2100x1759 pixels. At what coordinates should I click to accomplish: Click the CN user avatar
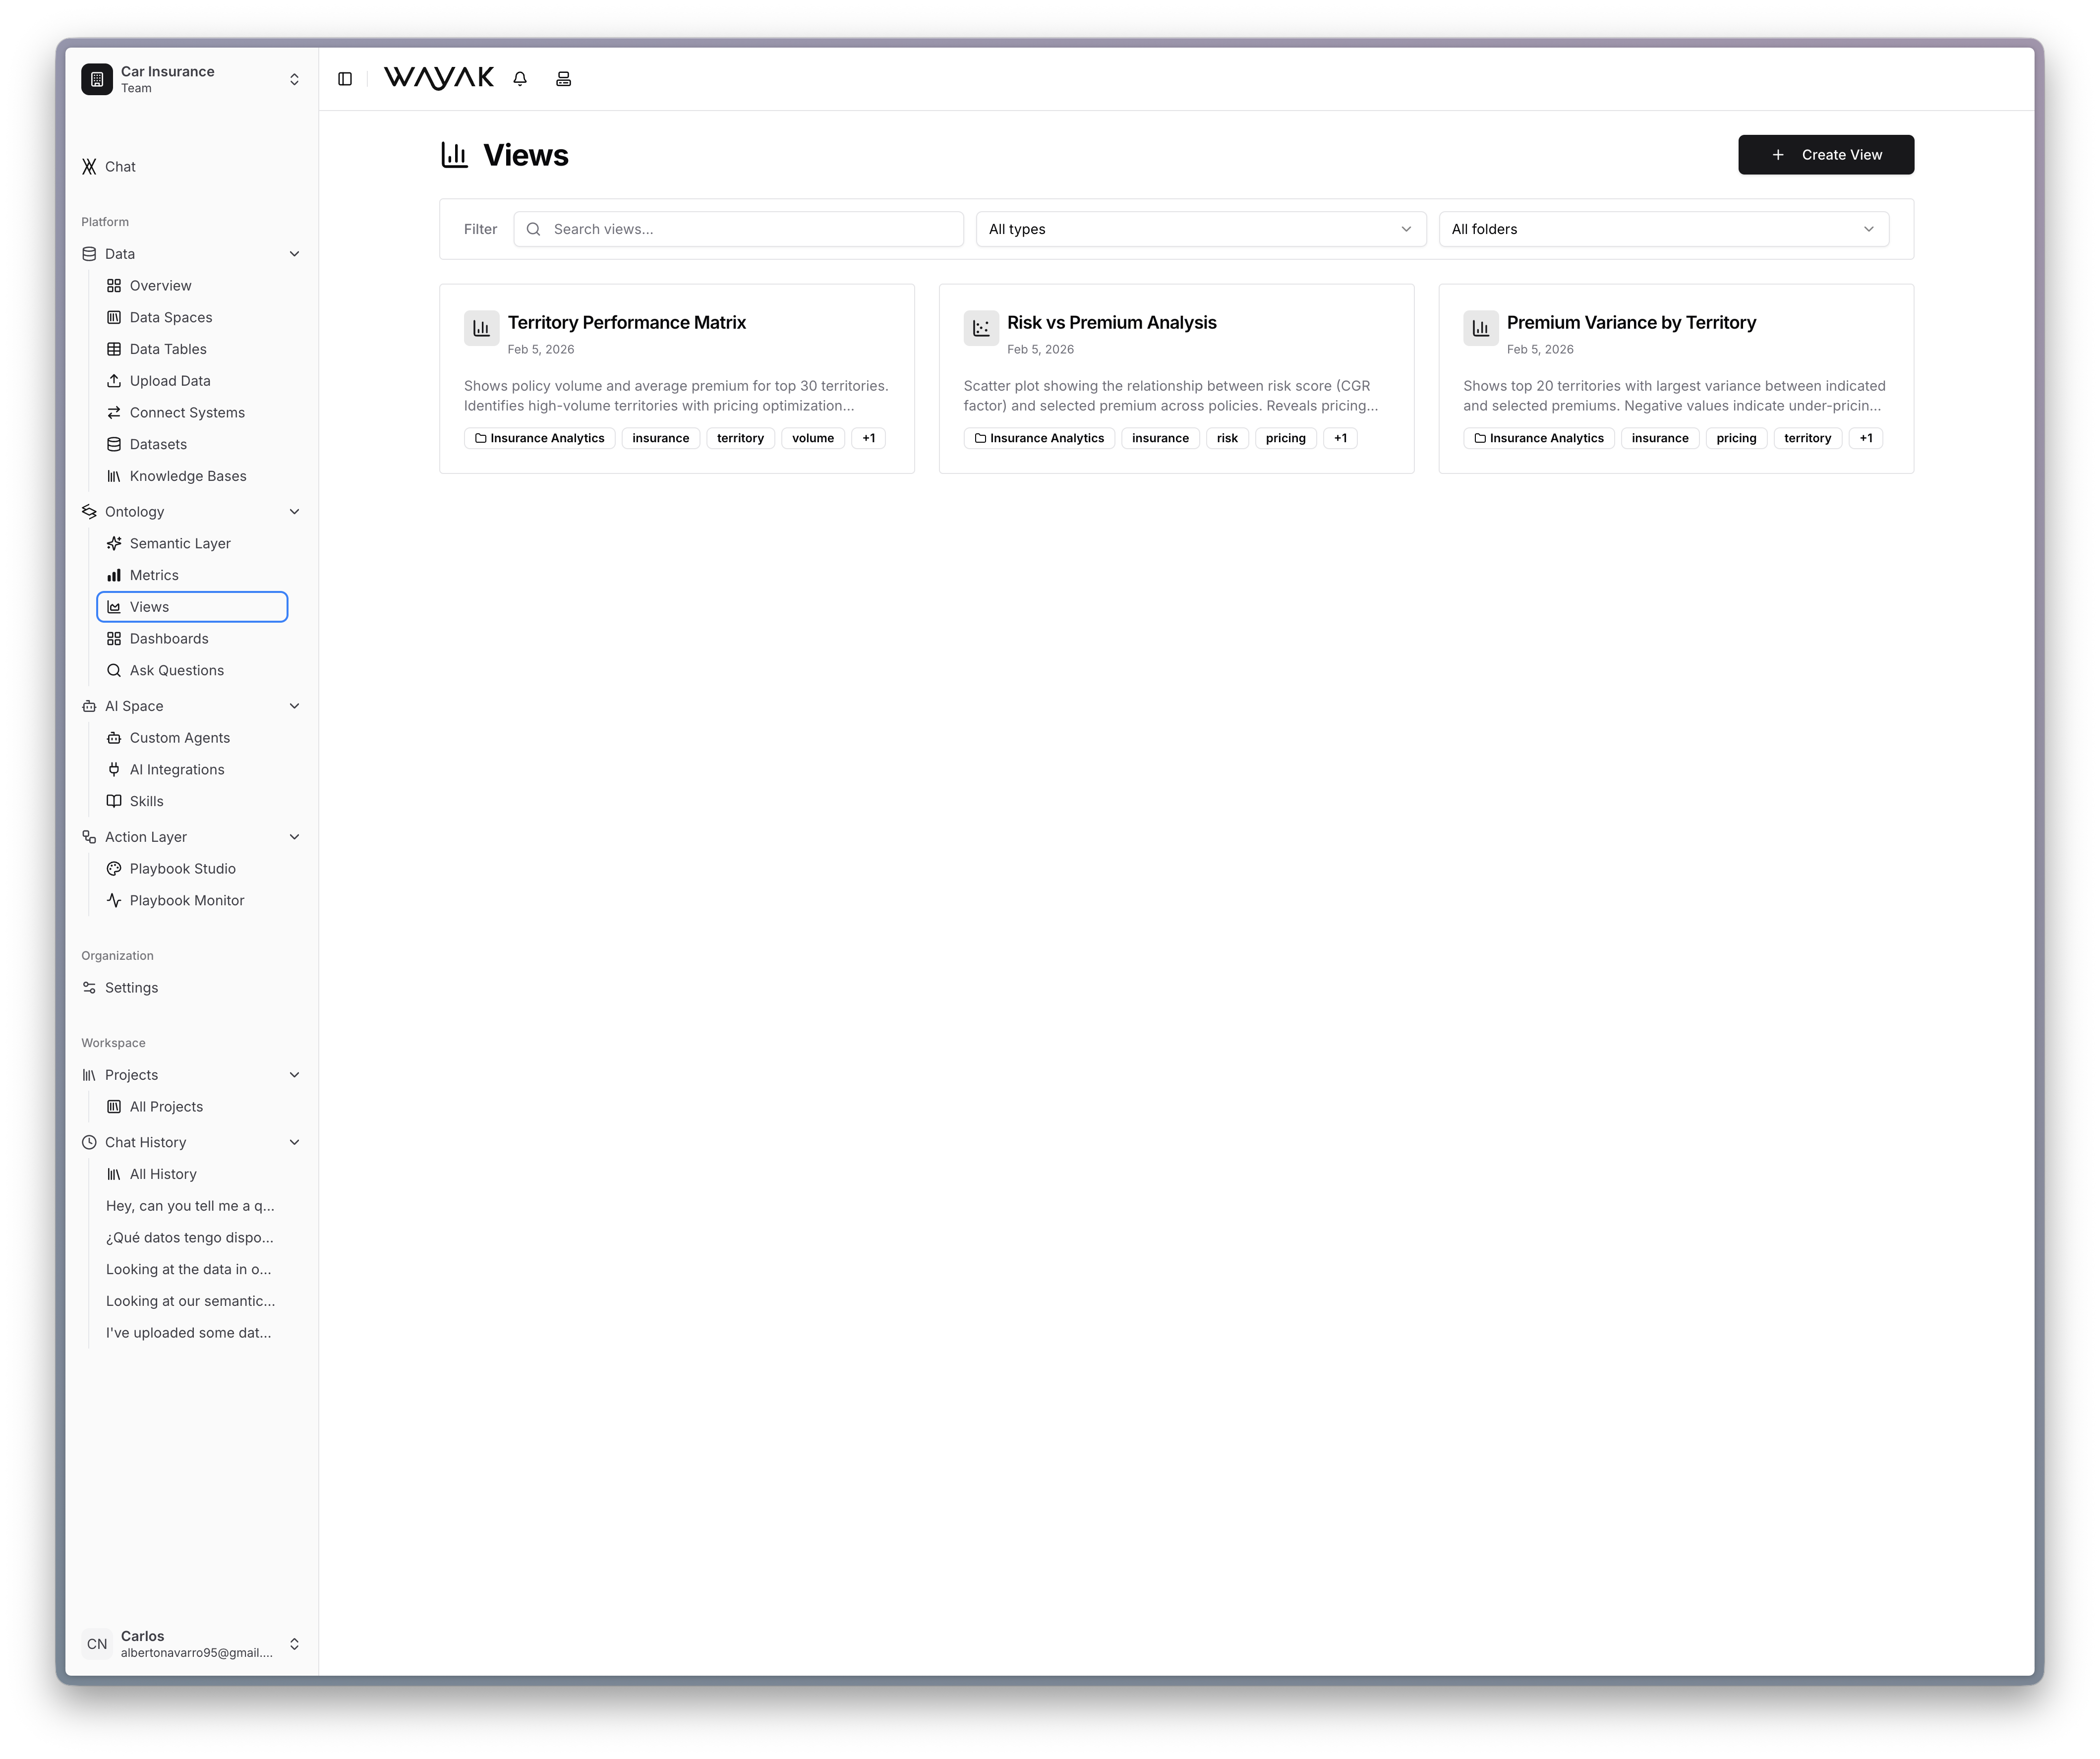pyautogui.click(x=97, y=1644)
